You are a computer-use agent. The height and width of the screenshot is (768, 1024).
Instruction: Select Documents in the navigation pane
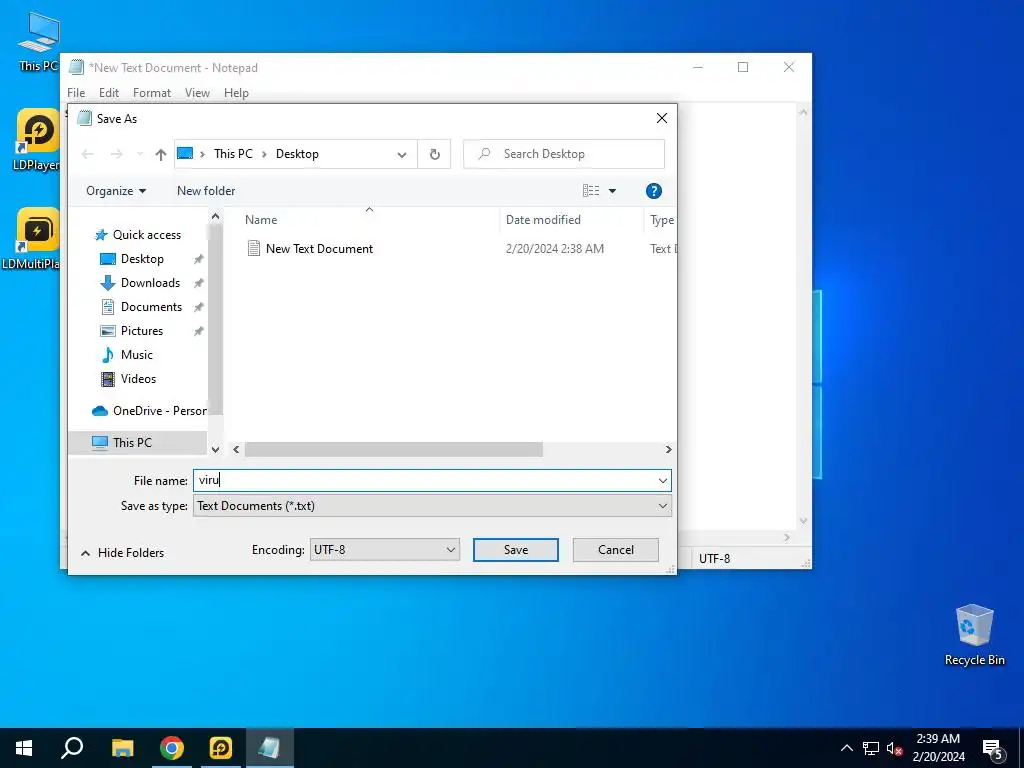pos(152,307)
